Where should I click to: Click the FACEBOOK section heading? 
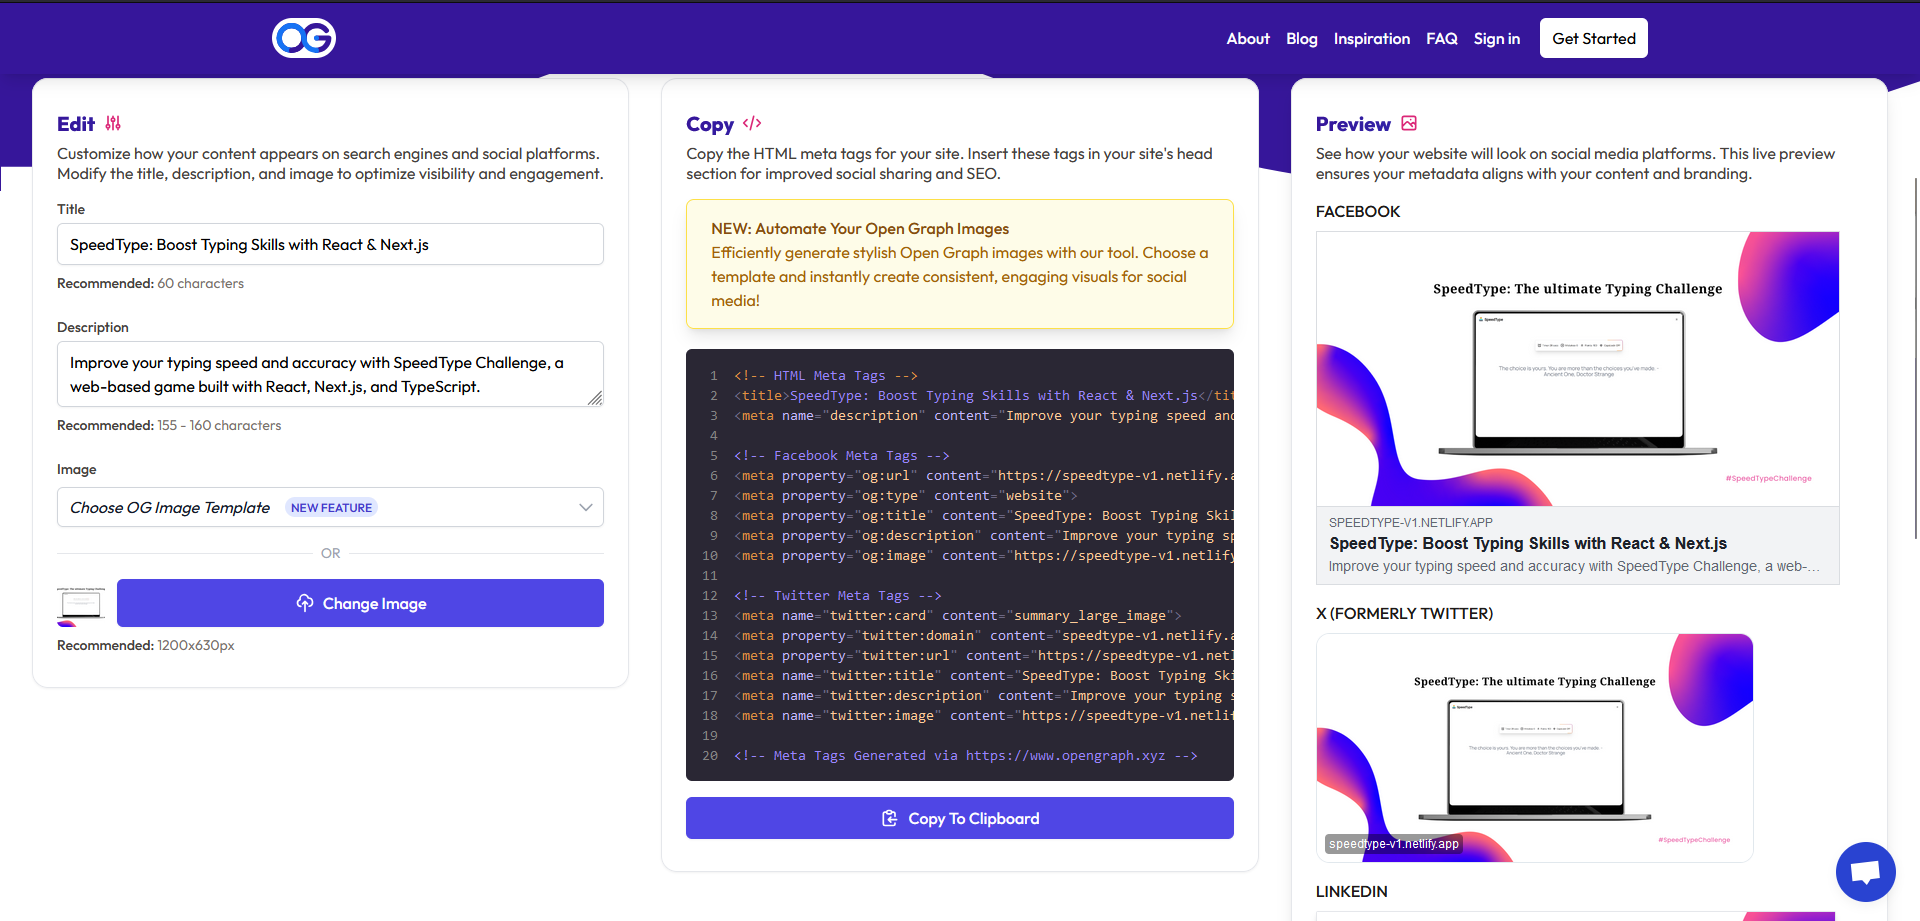[1357, 212]
